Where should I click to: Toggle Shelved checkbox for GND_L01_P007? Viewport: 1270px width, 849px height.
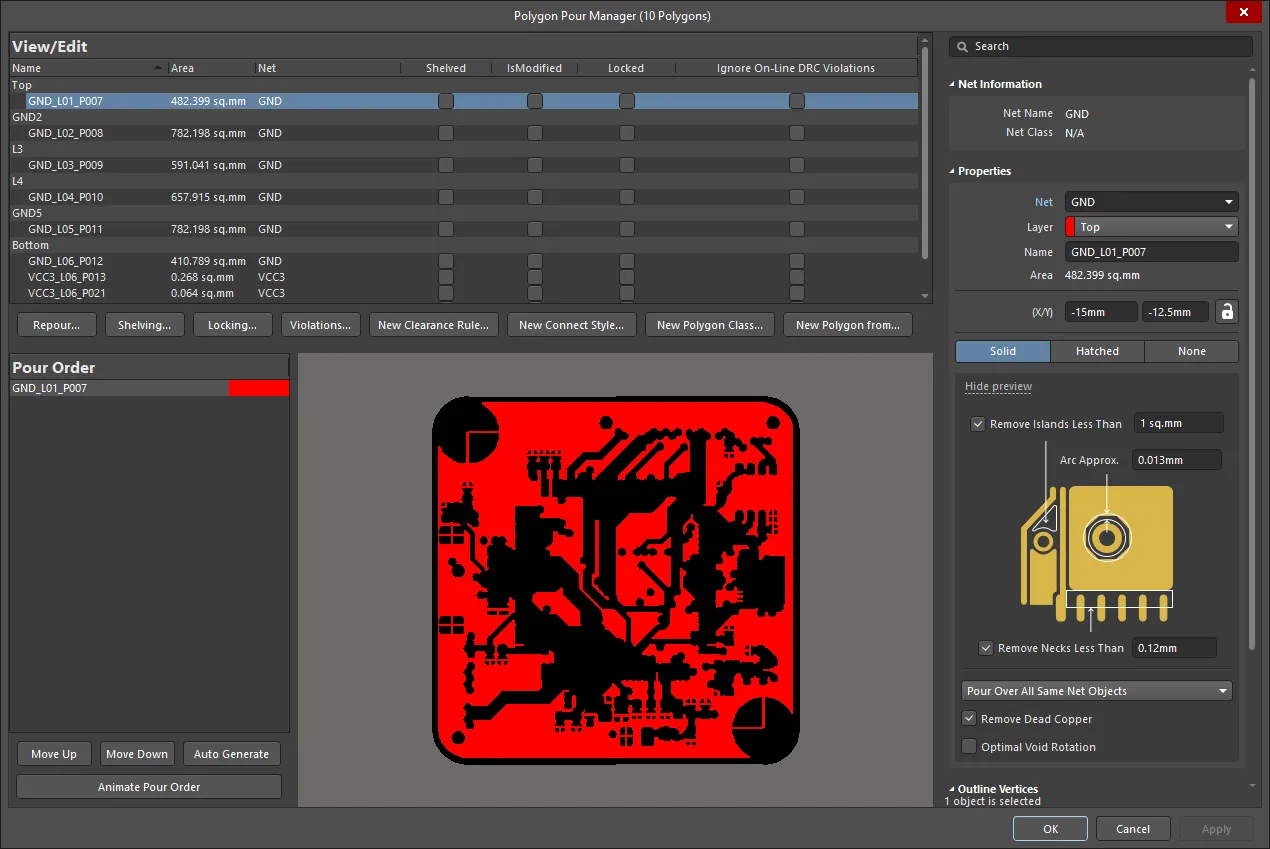coord(446,101)
